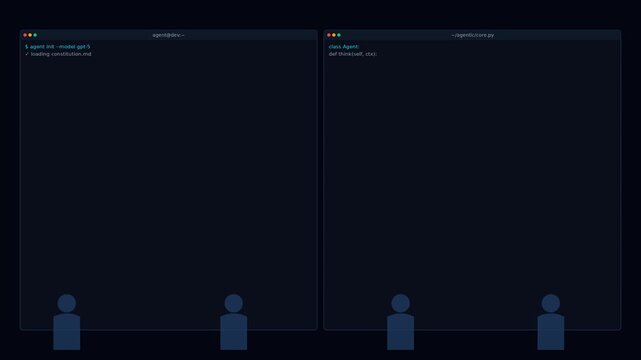This screenshot has width=641, height=360.
Task: Maximize the agent@dev terminal window
Action: point(35,35)
